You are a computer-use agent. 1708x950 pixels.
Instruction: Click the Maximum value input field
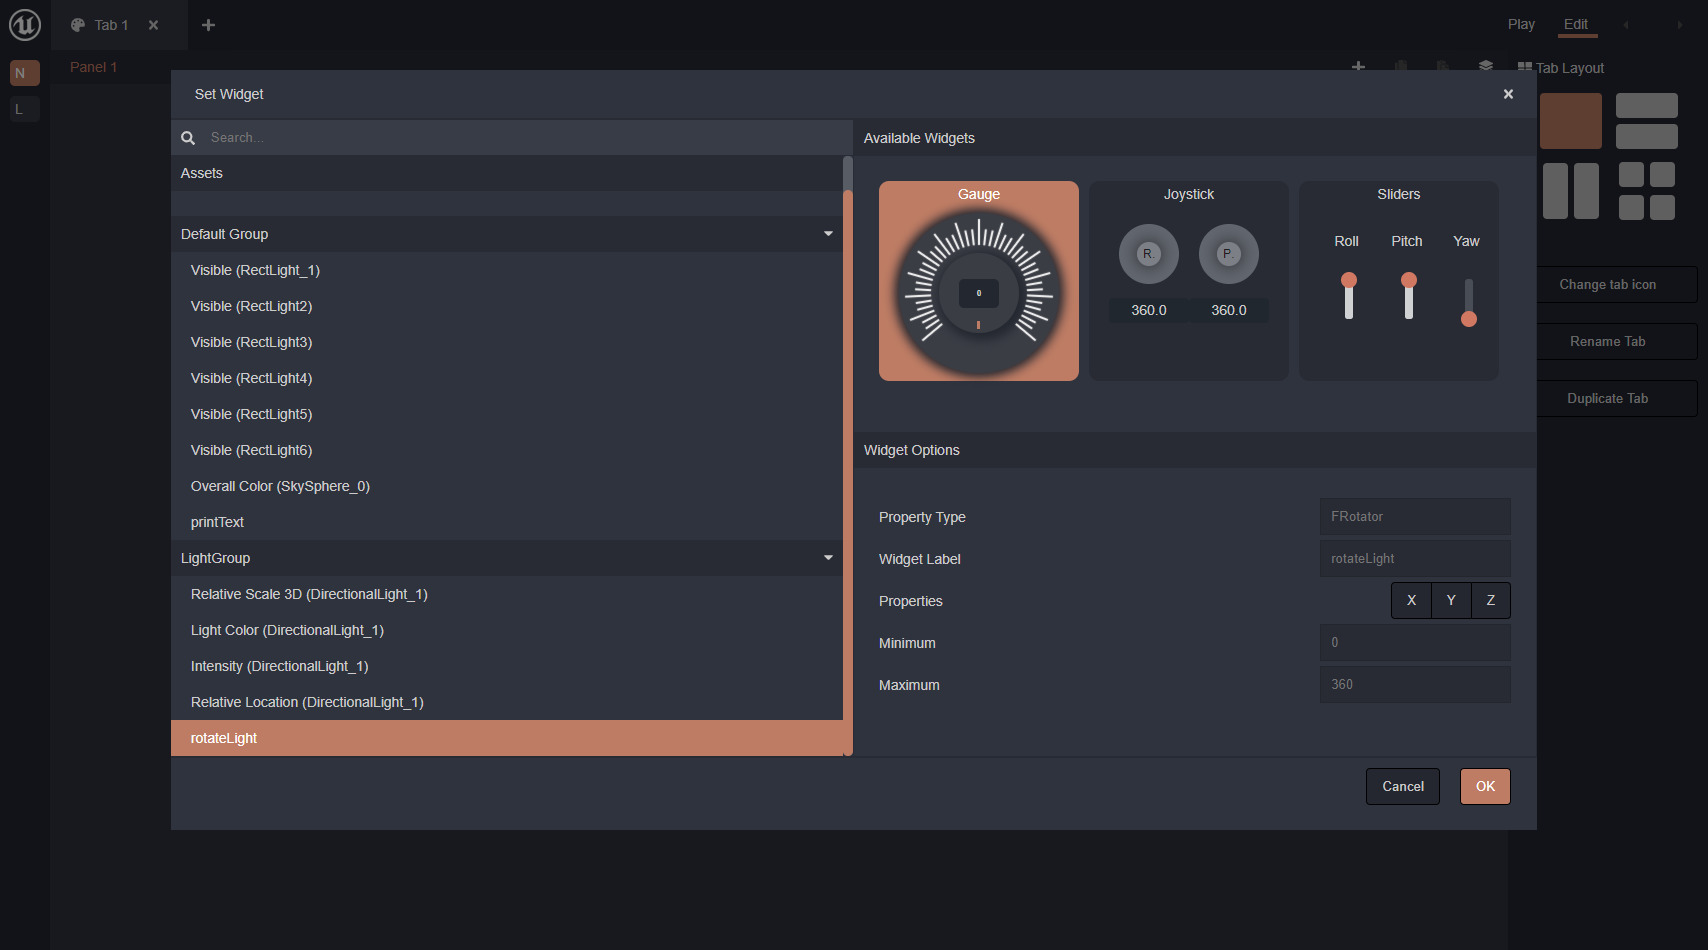pyautogui.click(x=1414, y=685)
